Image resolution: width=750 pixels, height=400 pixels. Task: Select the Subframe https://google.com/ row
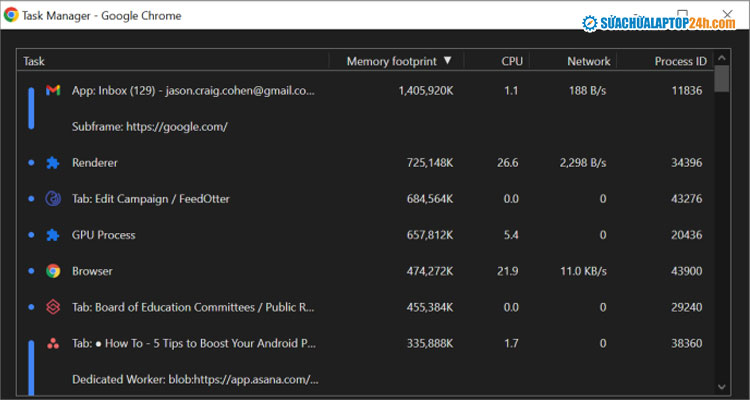(x=150, y=126)
